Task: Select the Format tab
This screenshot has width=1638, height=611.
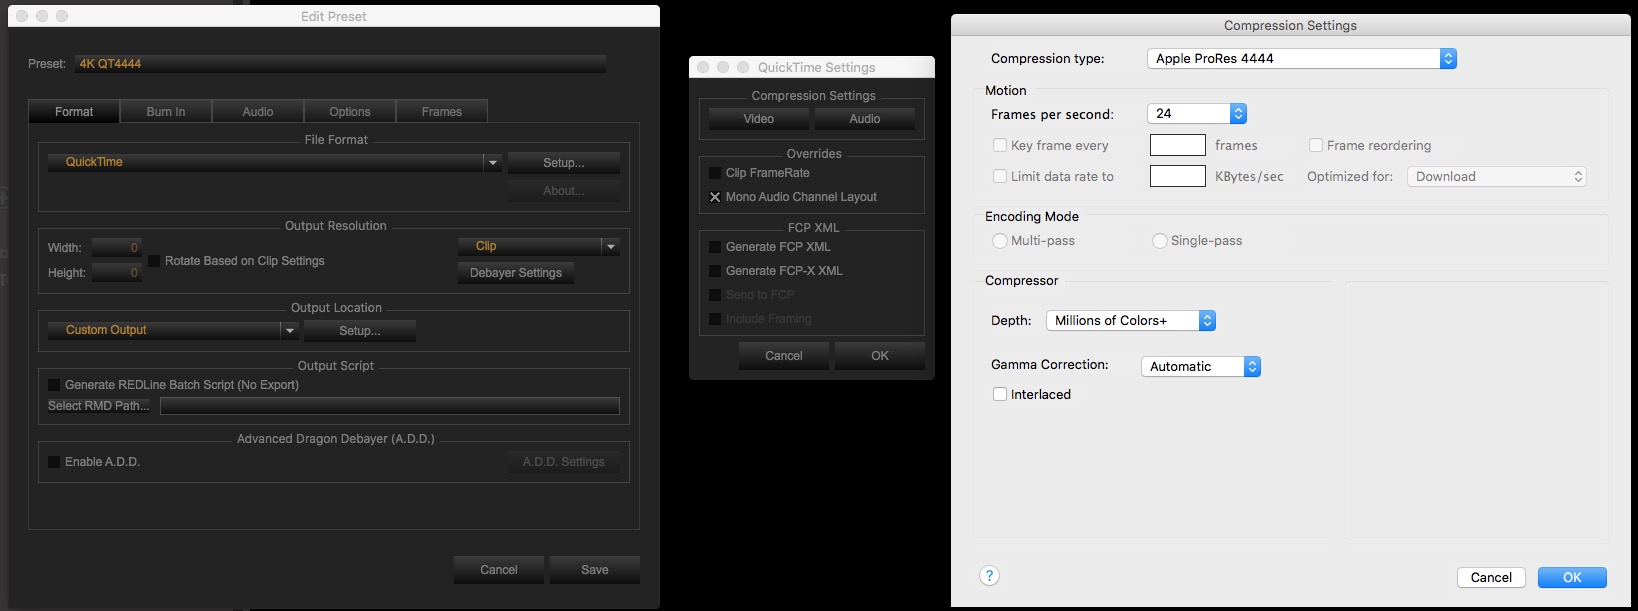Action: (74, 112)
